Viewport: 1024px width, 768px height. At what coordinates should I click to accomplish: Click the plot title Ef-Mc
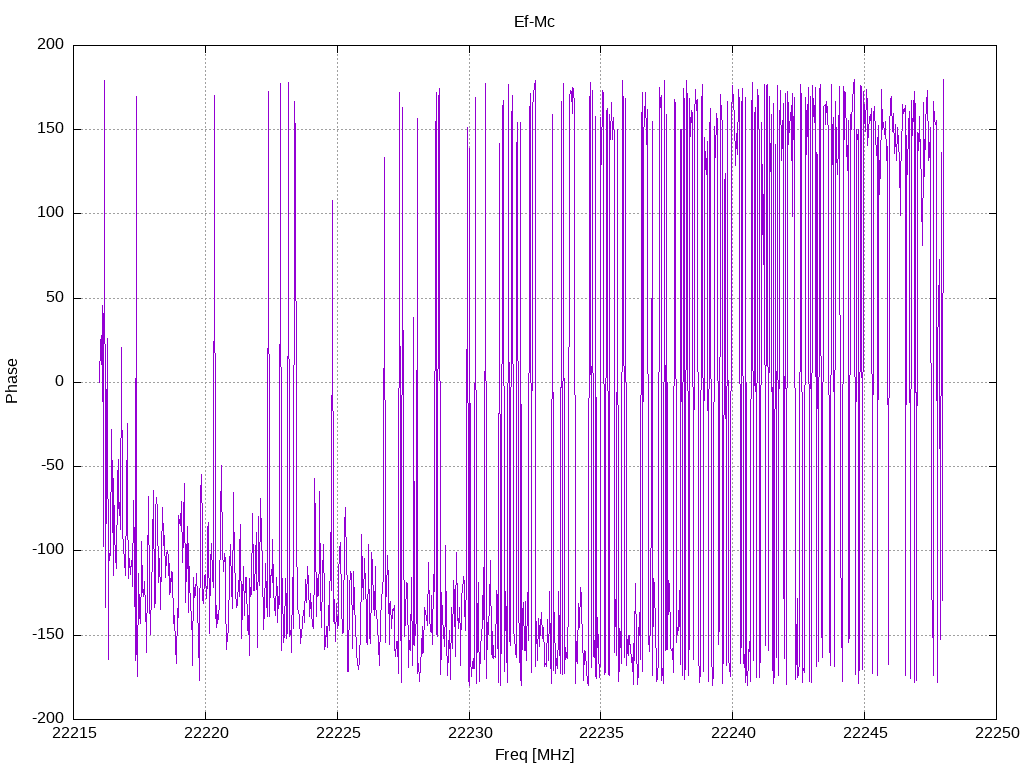[534, 22]
